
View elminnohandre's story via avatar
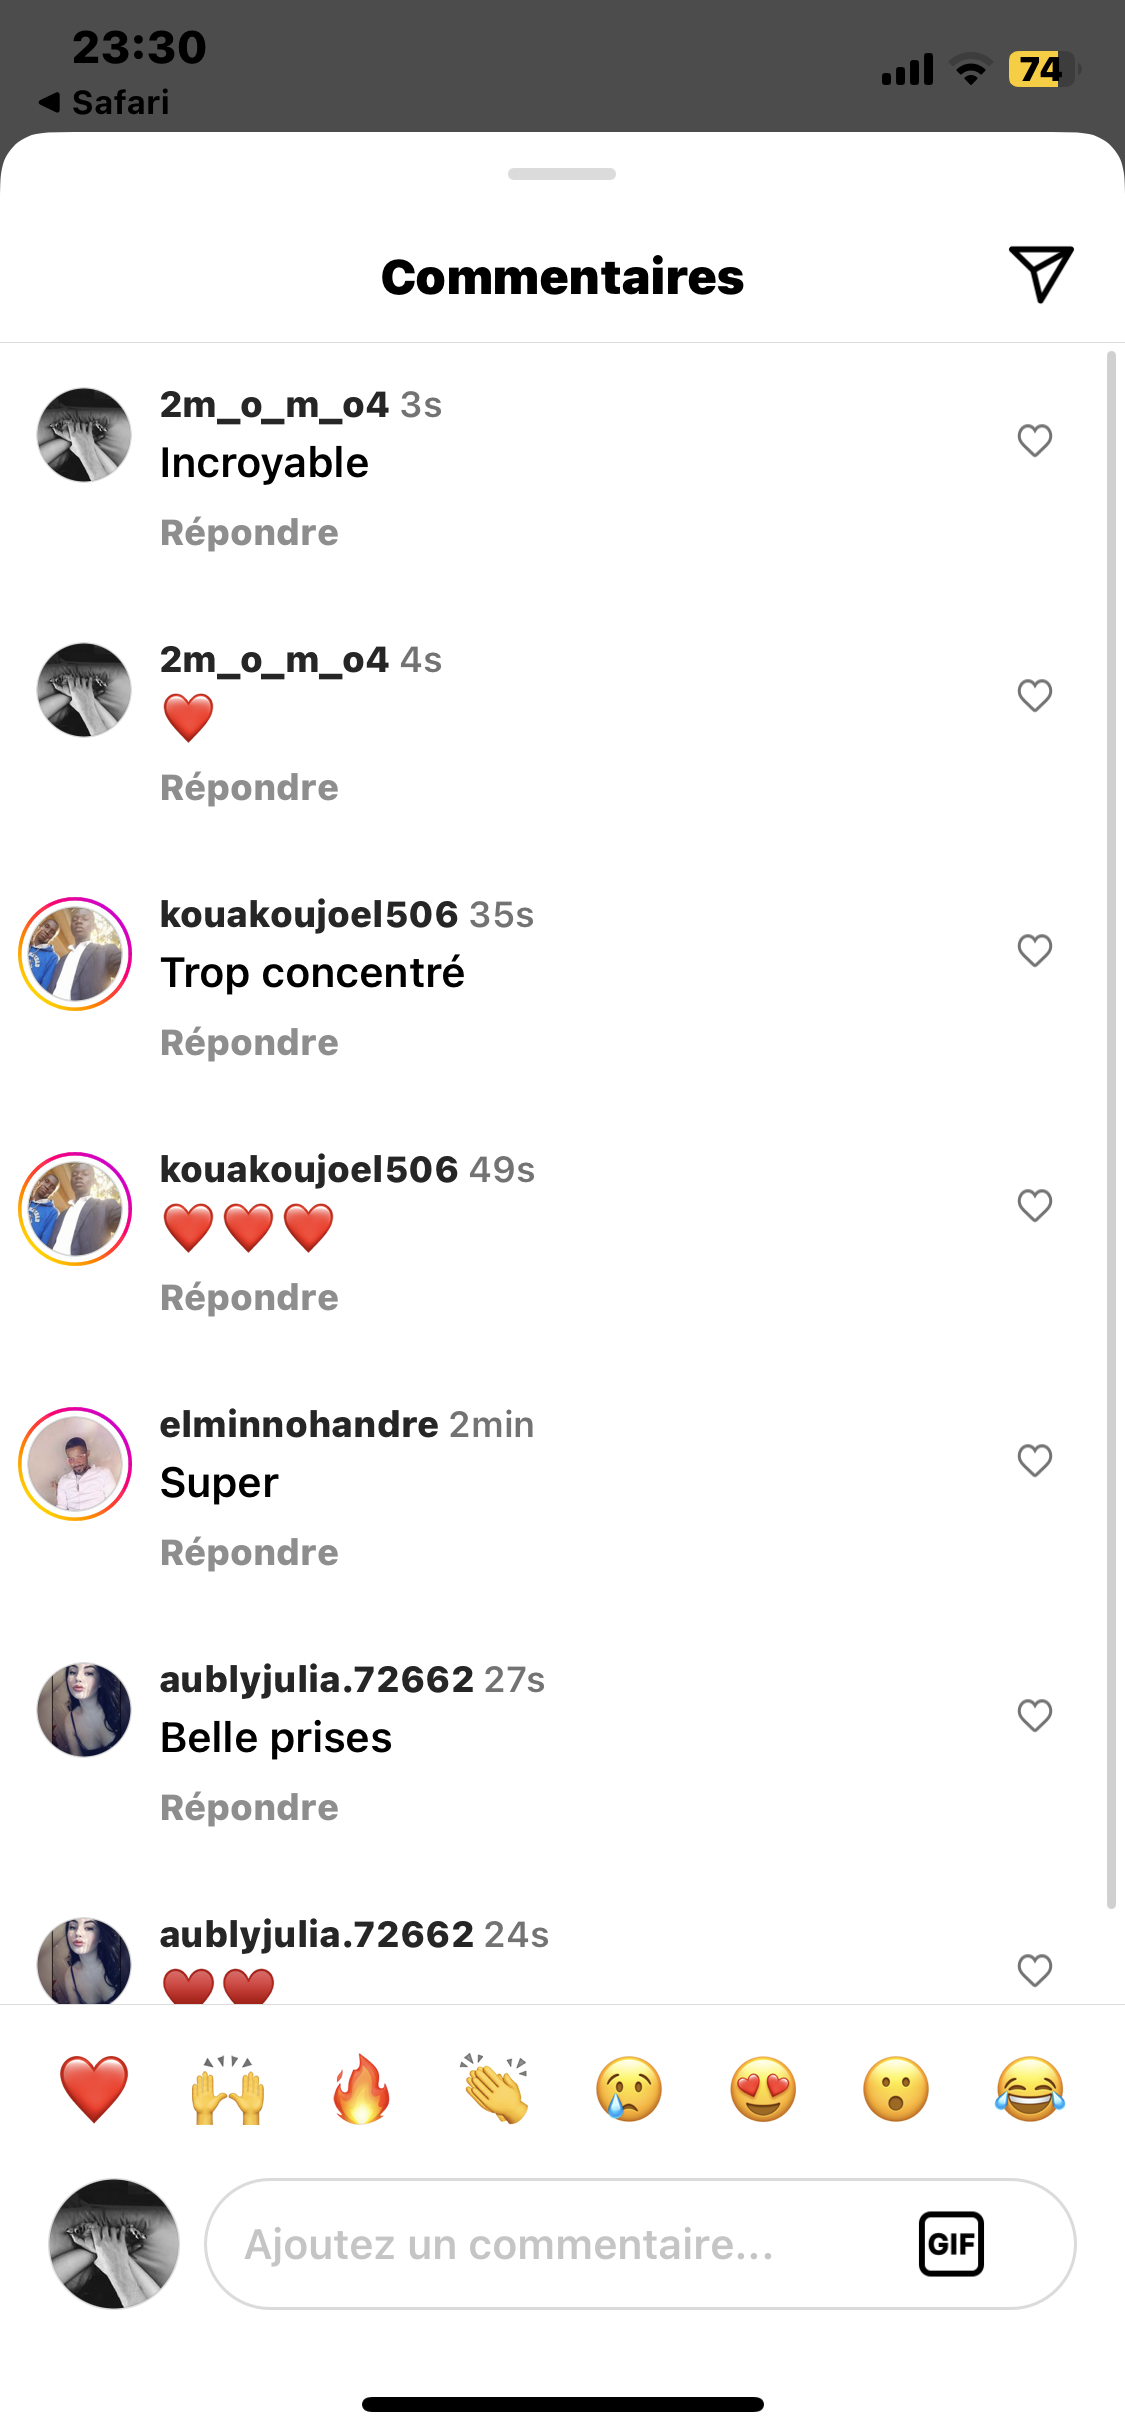coord(76,1464)
